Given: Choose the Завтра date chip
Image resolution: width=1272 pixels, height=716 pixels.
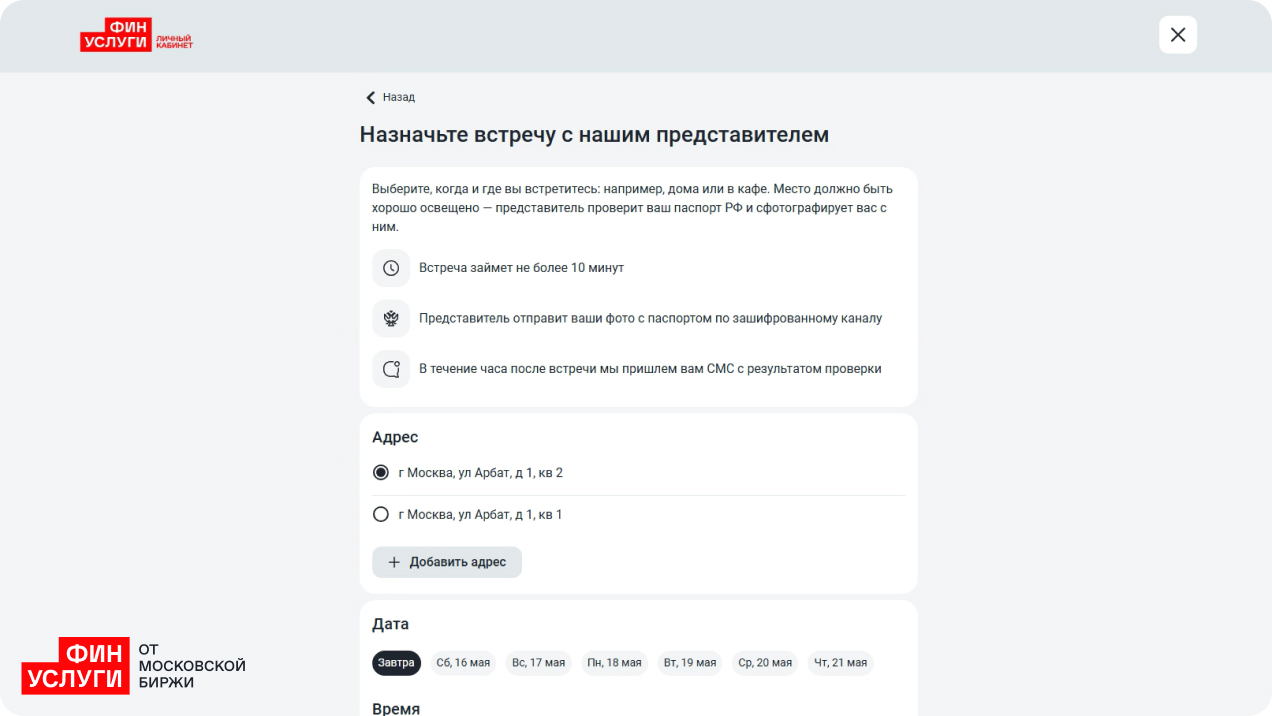Looking at the screenshot, I should tap(397, 663).
